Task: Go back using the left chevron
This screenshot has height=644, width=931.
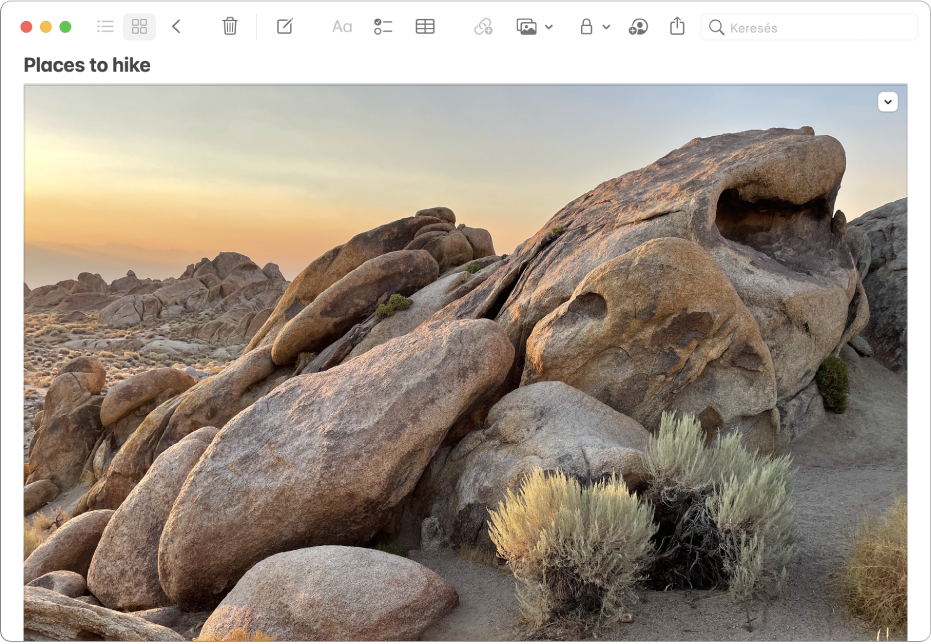Action: point(176,27)
